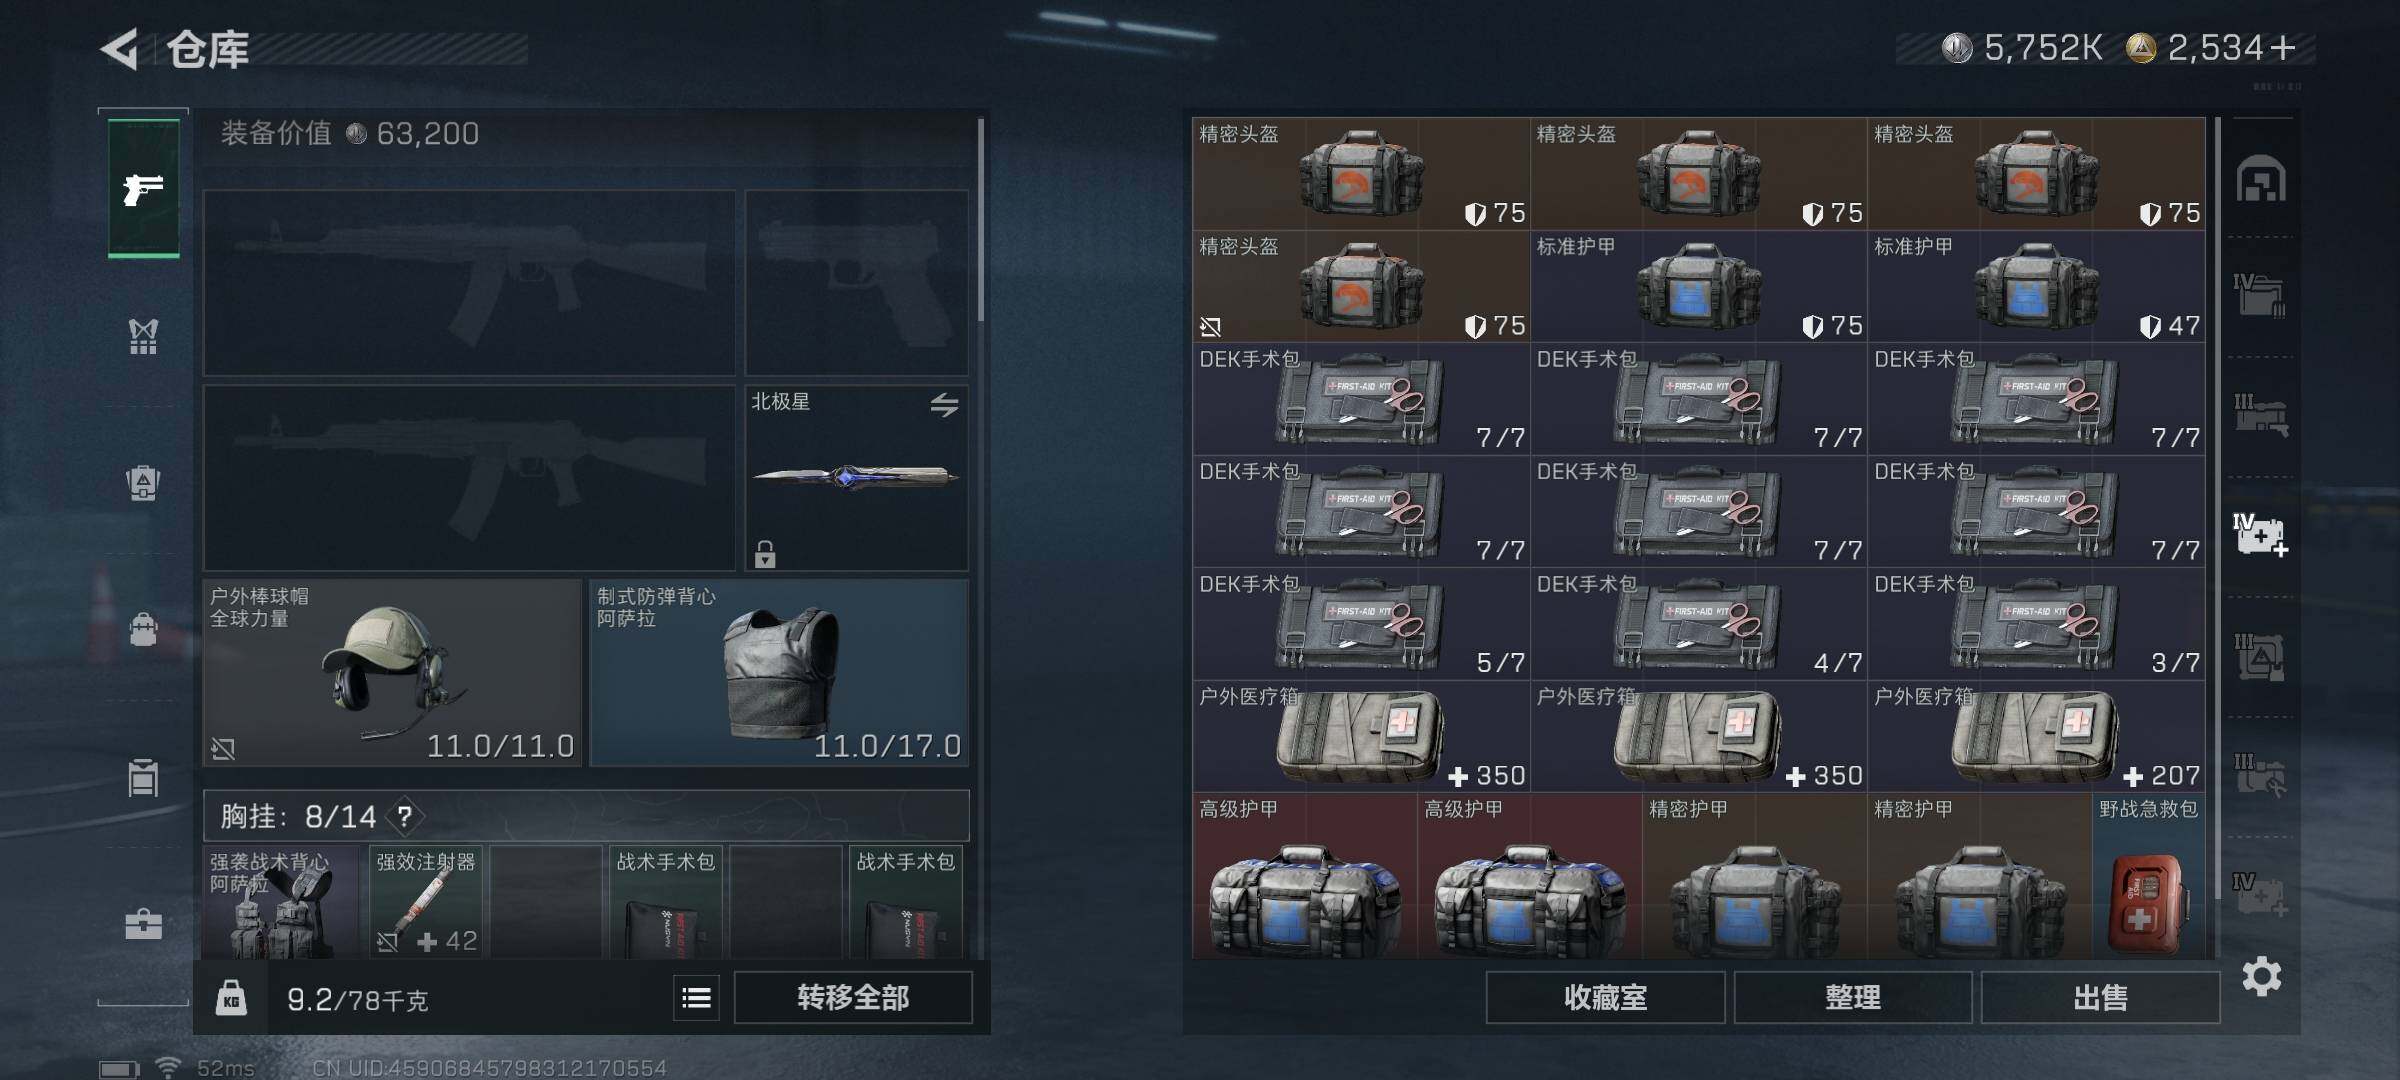
Task: Click the 整理 sort button
Action: tap(1852, 997)
